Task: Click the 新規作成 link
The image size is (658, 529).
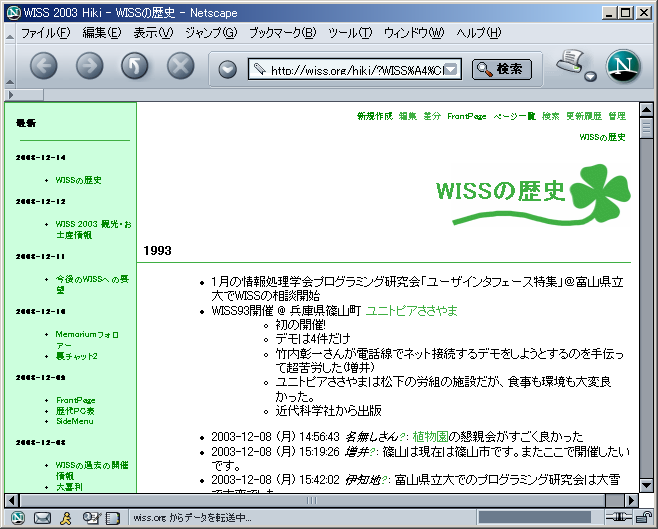Action: [x=375, y=116]
